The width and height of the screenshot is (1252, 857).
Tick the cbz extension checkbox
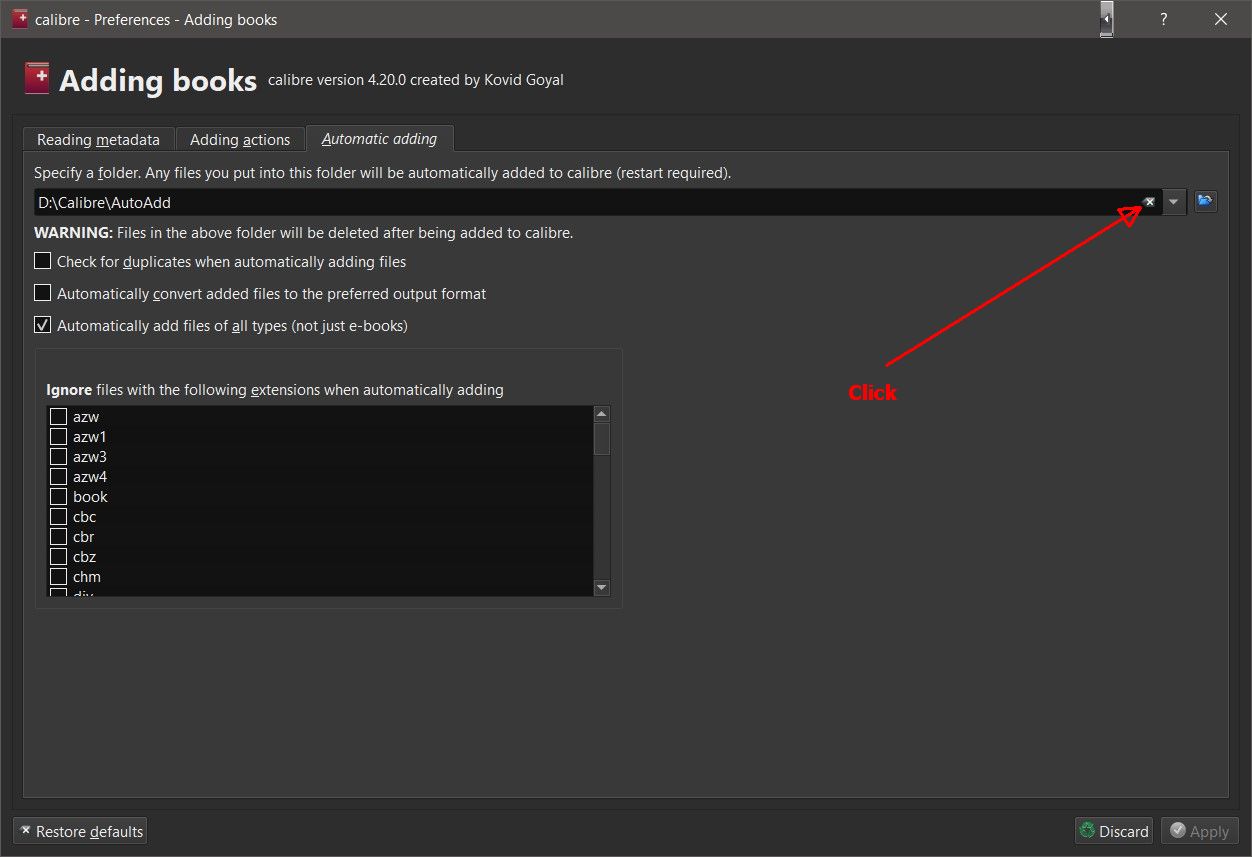coord(59,556)
